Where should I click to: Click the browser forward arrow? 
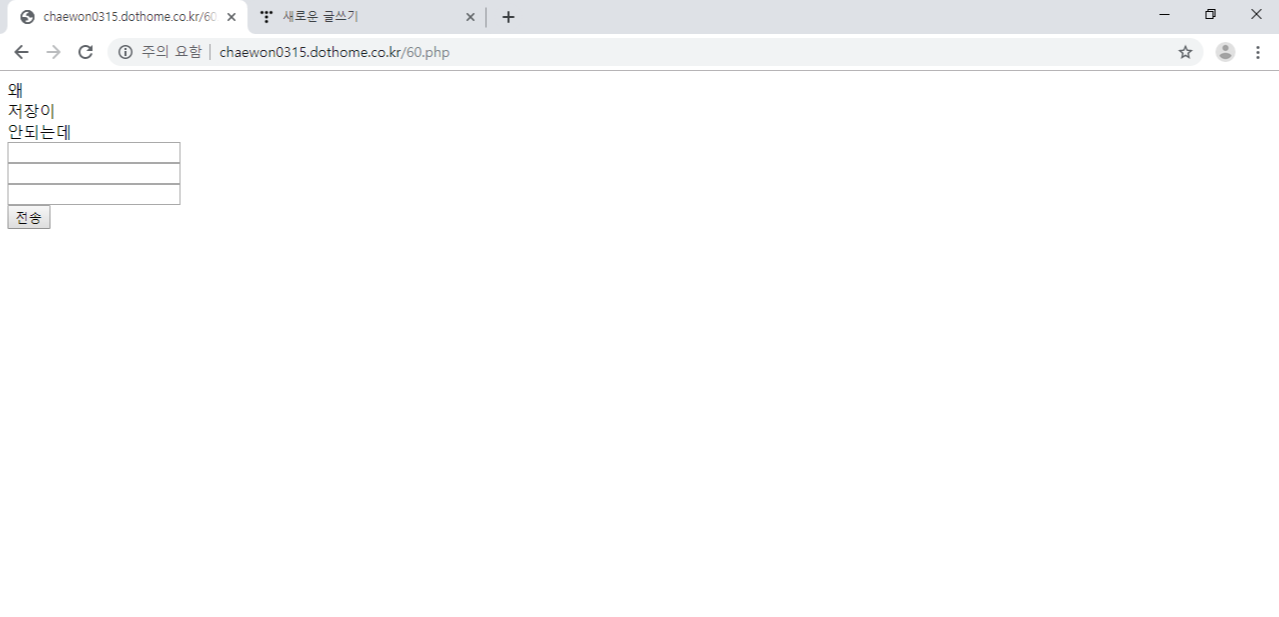pyautogui.click(x=53, y=52)
